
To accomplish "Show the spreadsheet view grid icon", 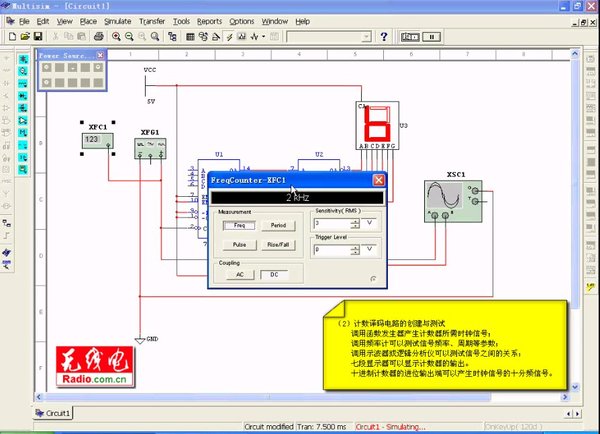I will [190, 36].
